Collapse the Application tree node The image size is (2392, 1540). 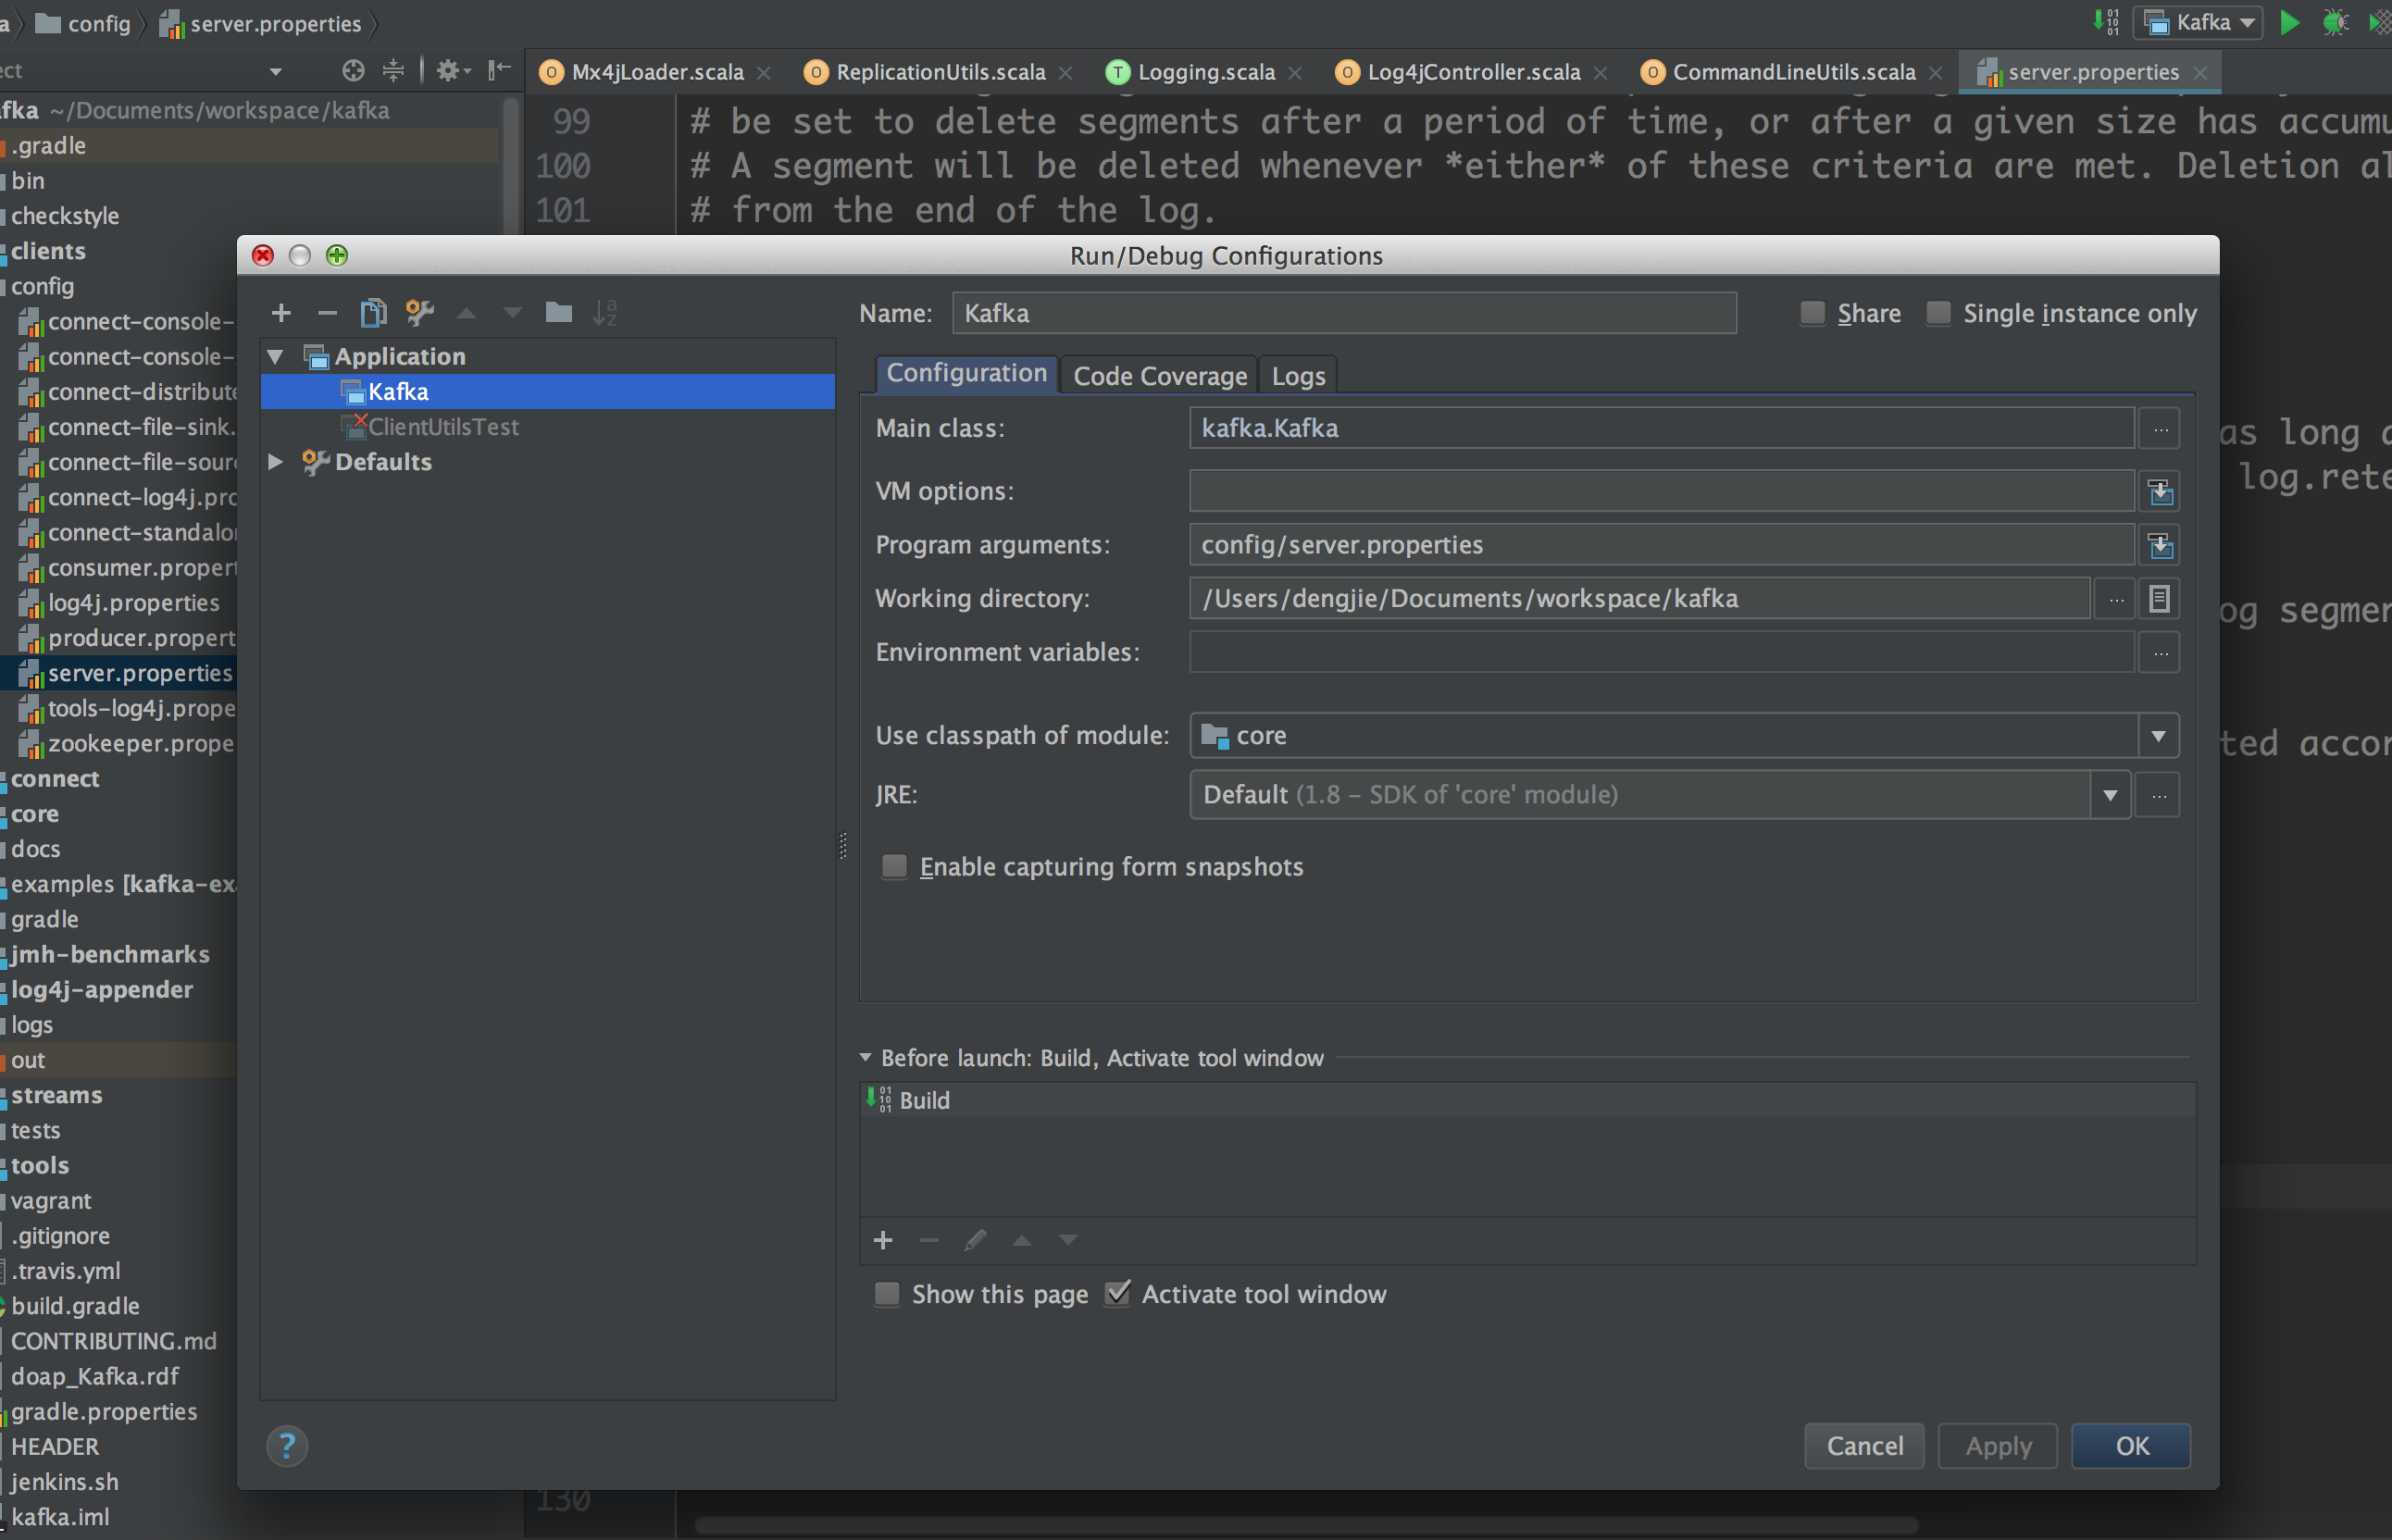coord(276,356)
